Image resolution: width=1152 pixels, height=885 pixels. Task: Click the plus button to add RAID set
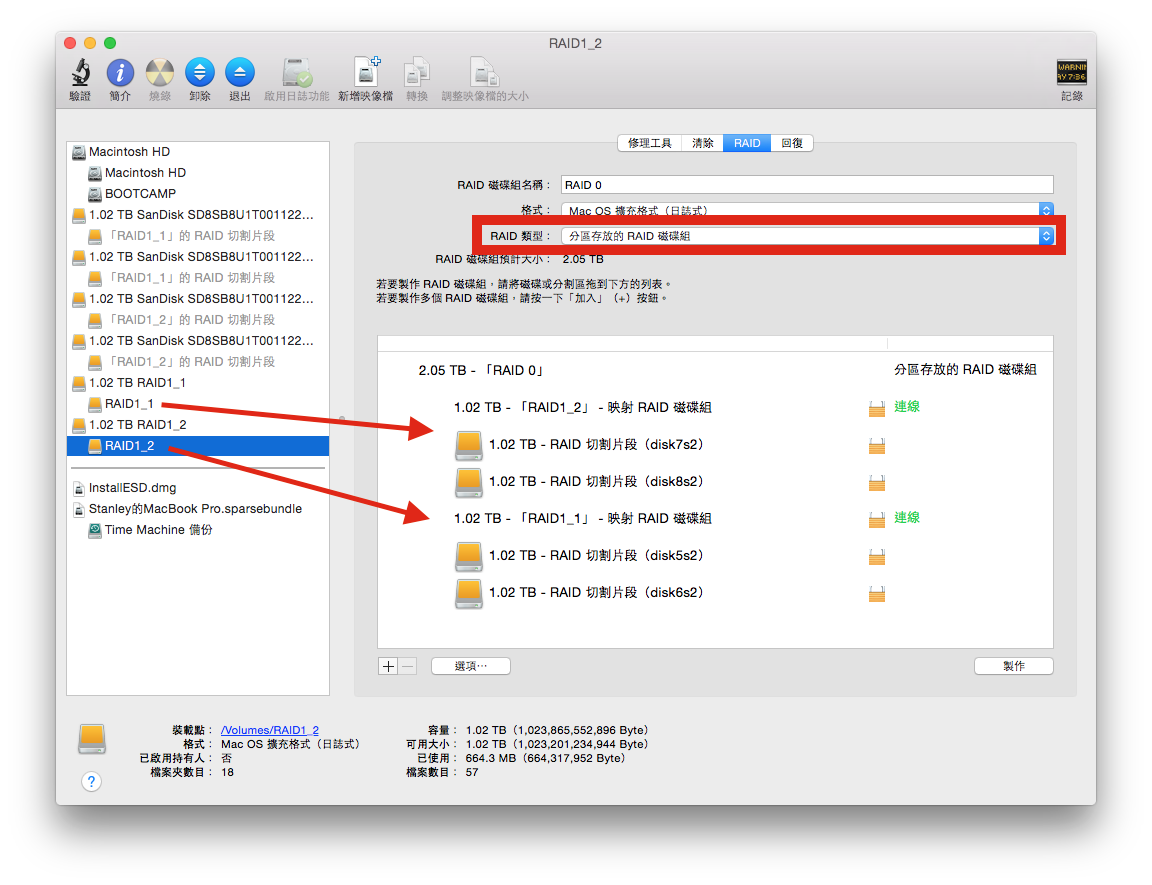tap(388, 666)
